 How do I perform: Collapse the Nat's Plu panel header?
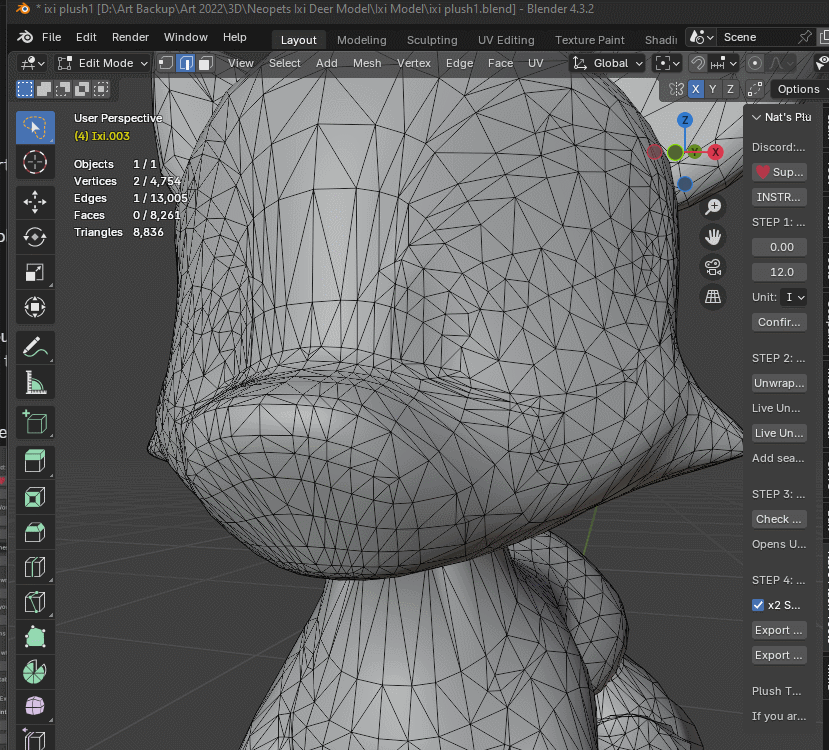[781, 117]
